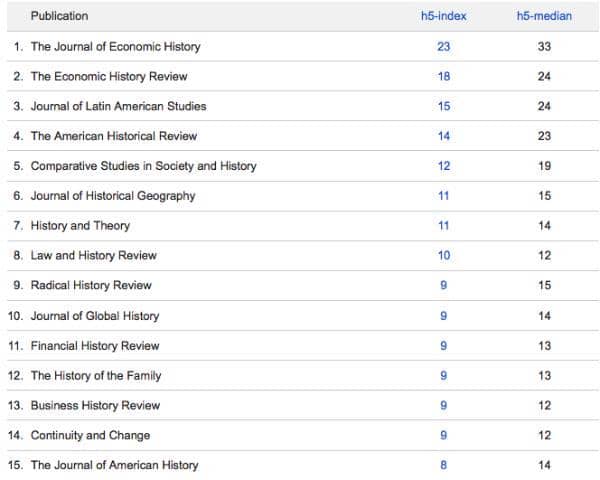Select h5-index 14 of The American Historical Review
This screenshot has height=480, width=600.
tap(444, 136)
